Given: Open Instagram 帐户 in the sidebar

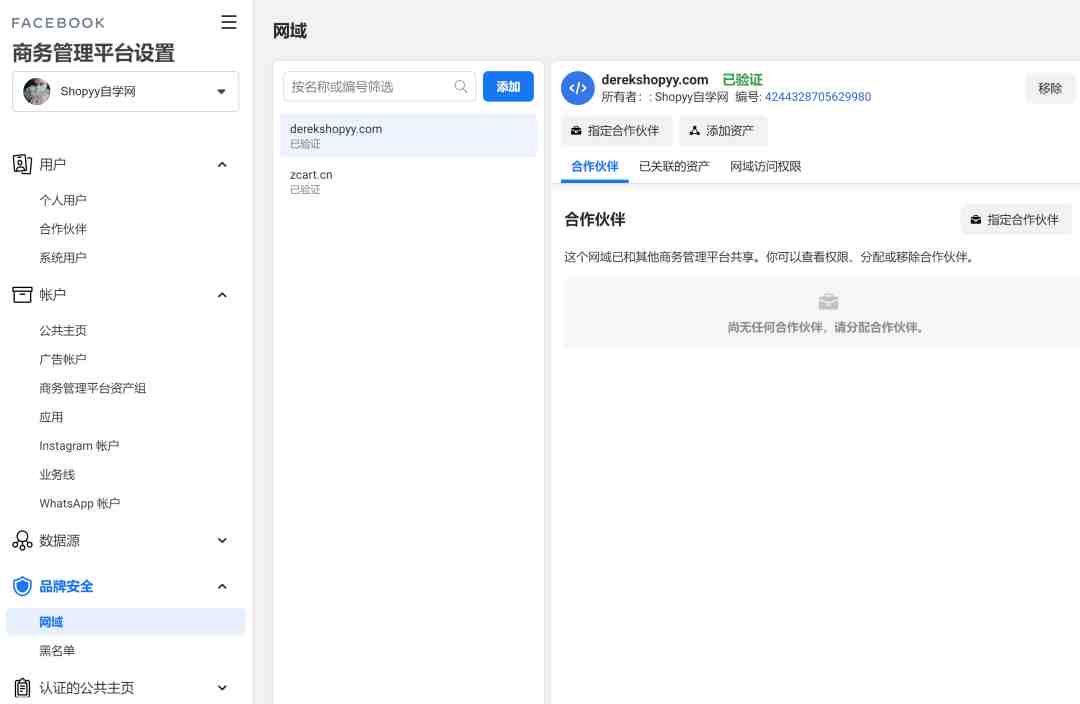Looking at the screenshot, I should coord(79,446).
